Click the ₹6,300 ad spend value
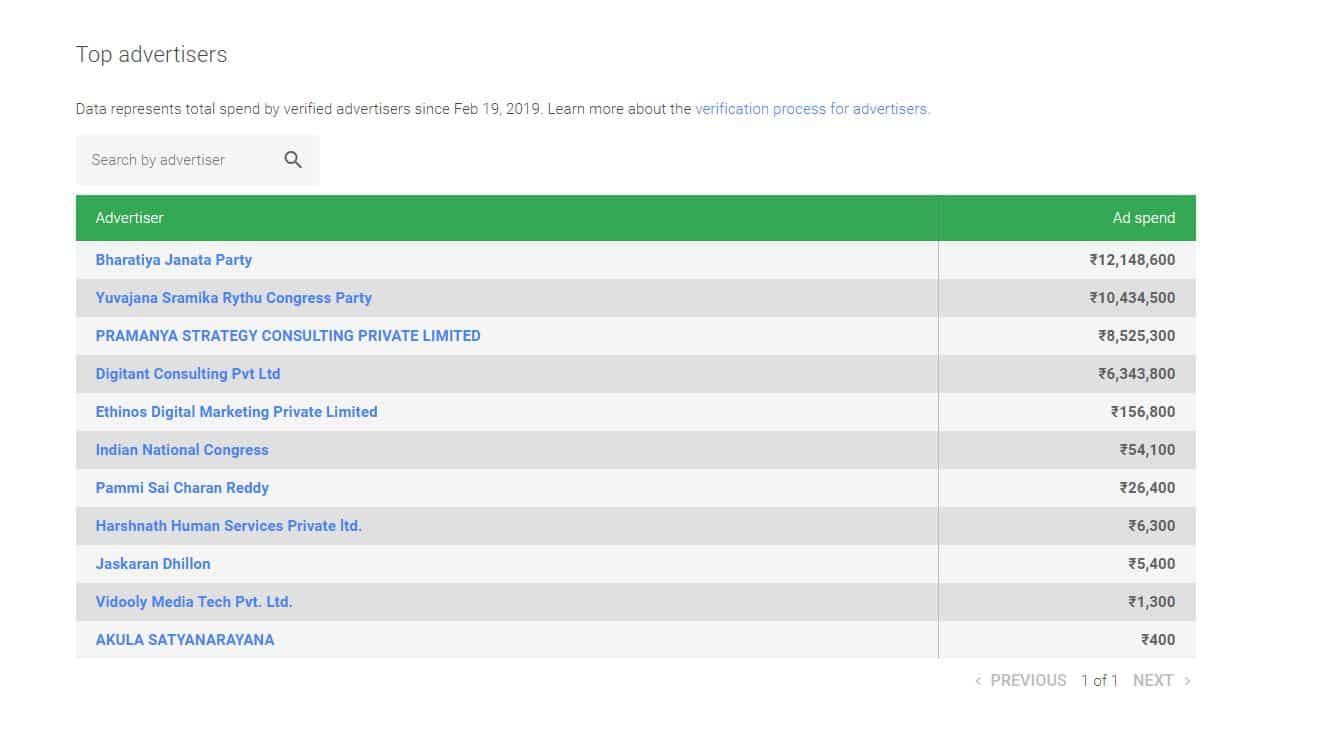 pos(1152,526)
